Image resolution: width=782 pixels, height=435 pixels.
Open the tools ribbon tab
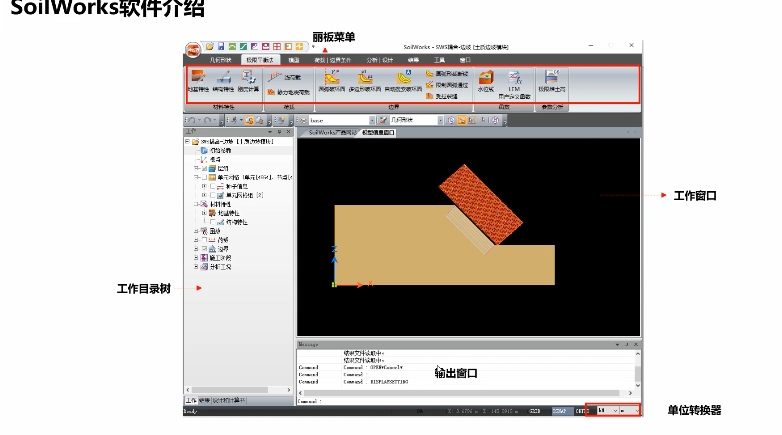click(439, 60)
